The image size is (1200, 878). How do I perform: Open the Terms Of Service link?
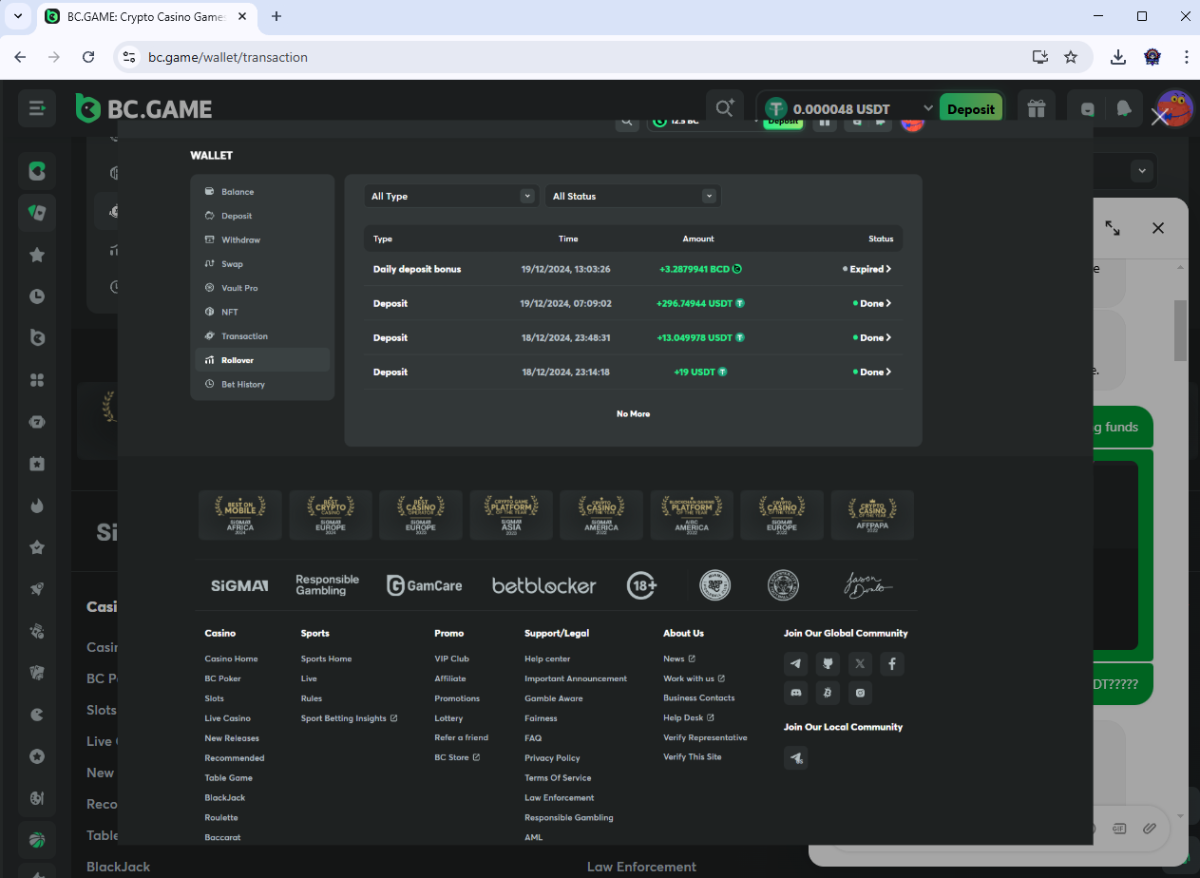pyautogui.click(x=558, y=778)
